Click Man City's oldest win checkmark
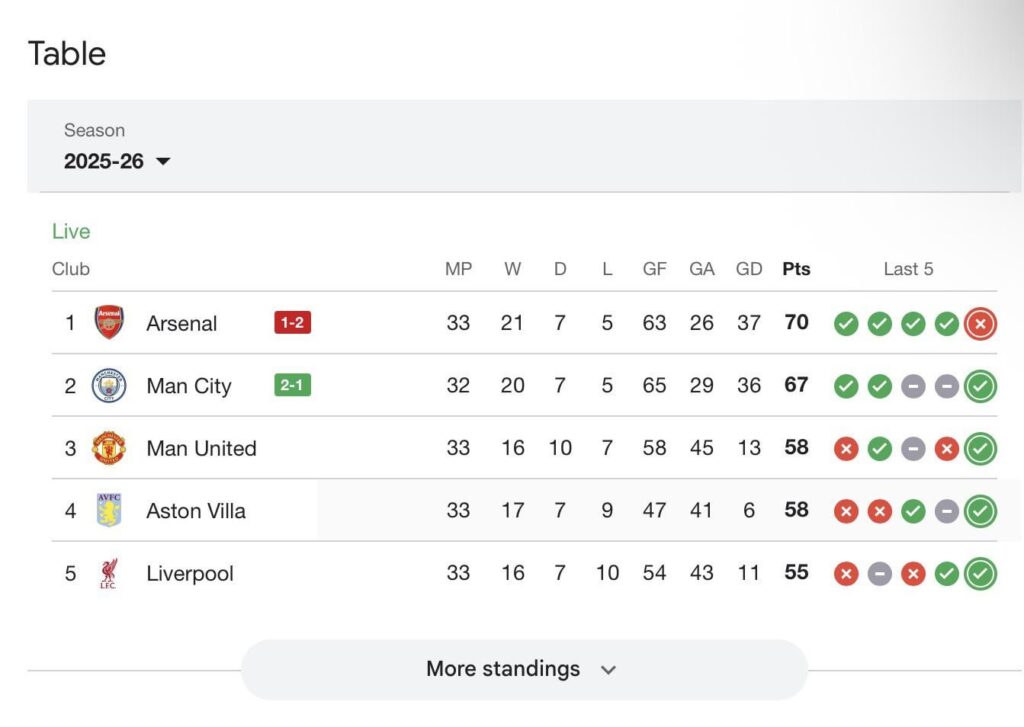The image size is (1024, 727). (x=845, y=386)
